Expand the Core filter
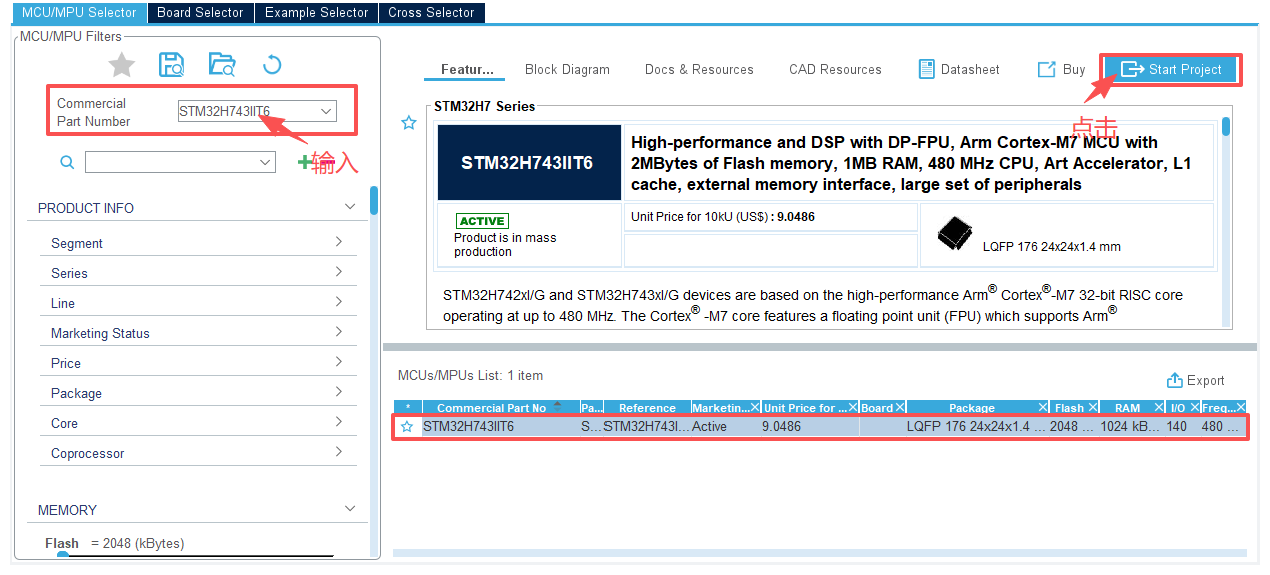 point(339,422)
